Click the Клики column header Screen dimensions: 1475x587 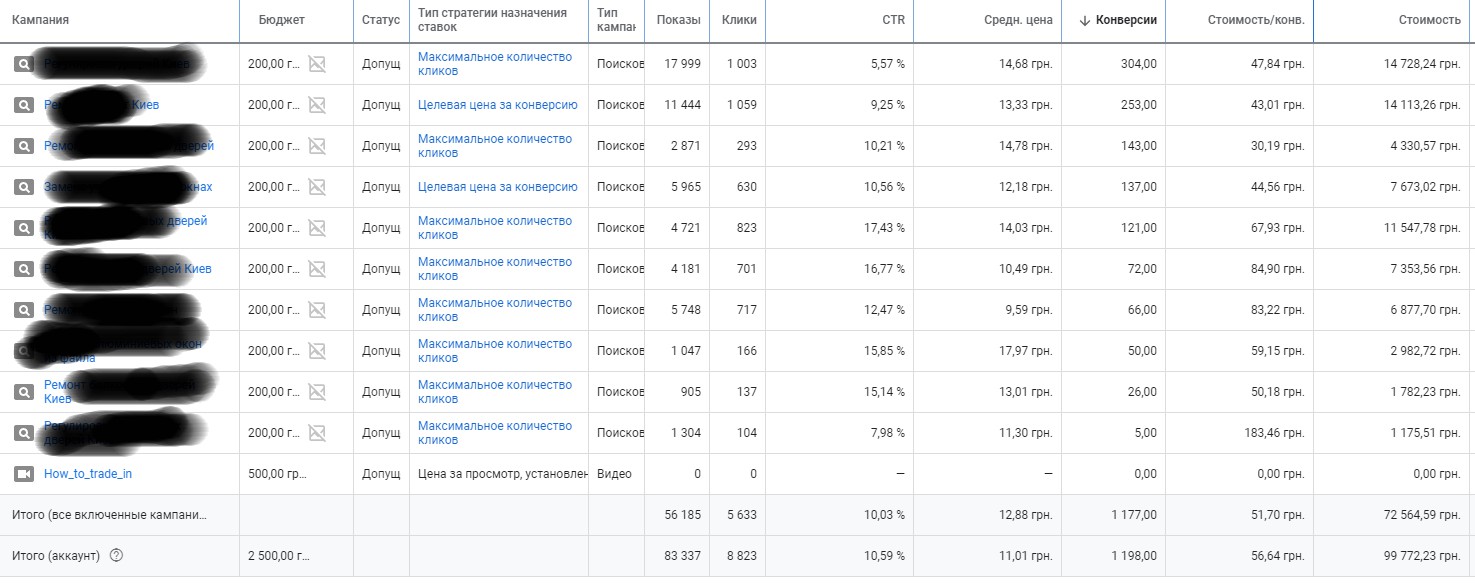point(738,20)
